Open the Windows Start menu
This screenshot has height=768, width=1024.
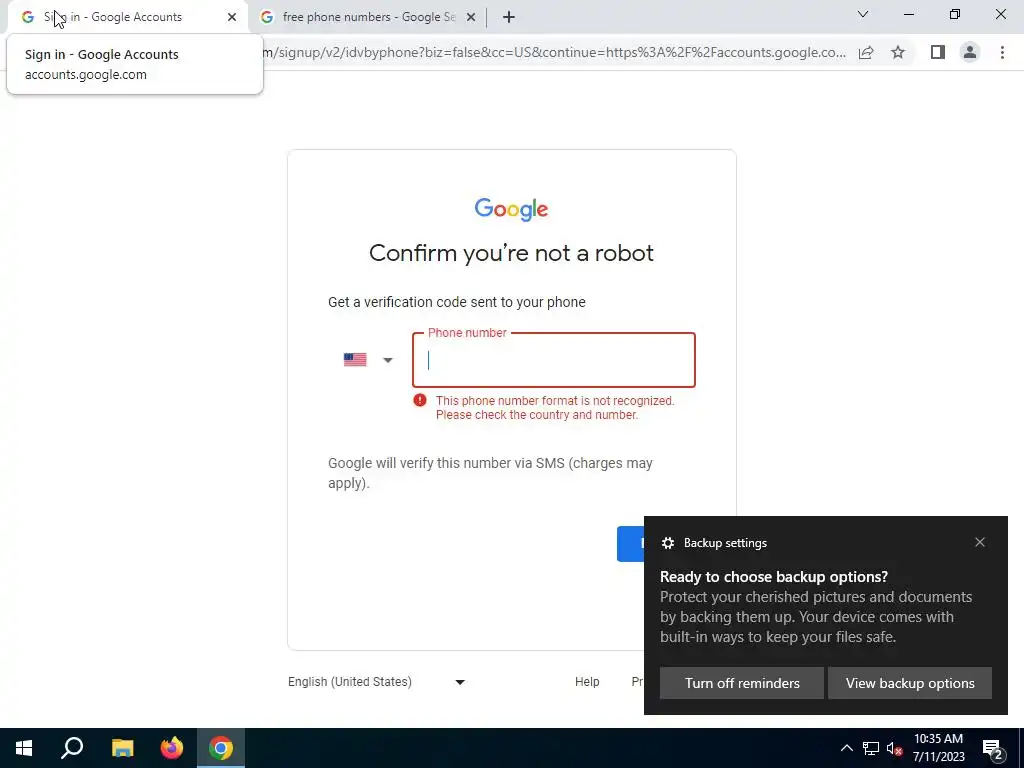pos(24,748)
